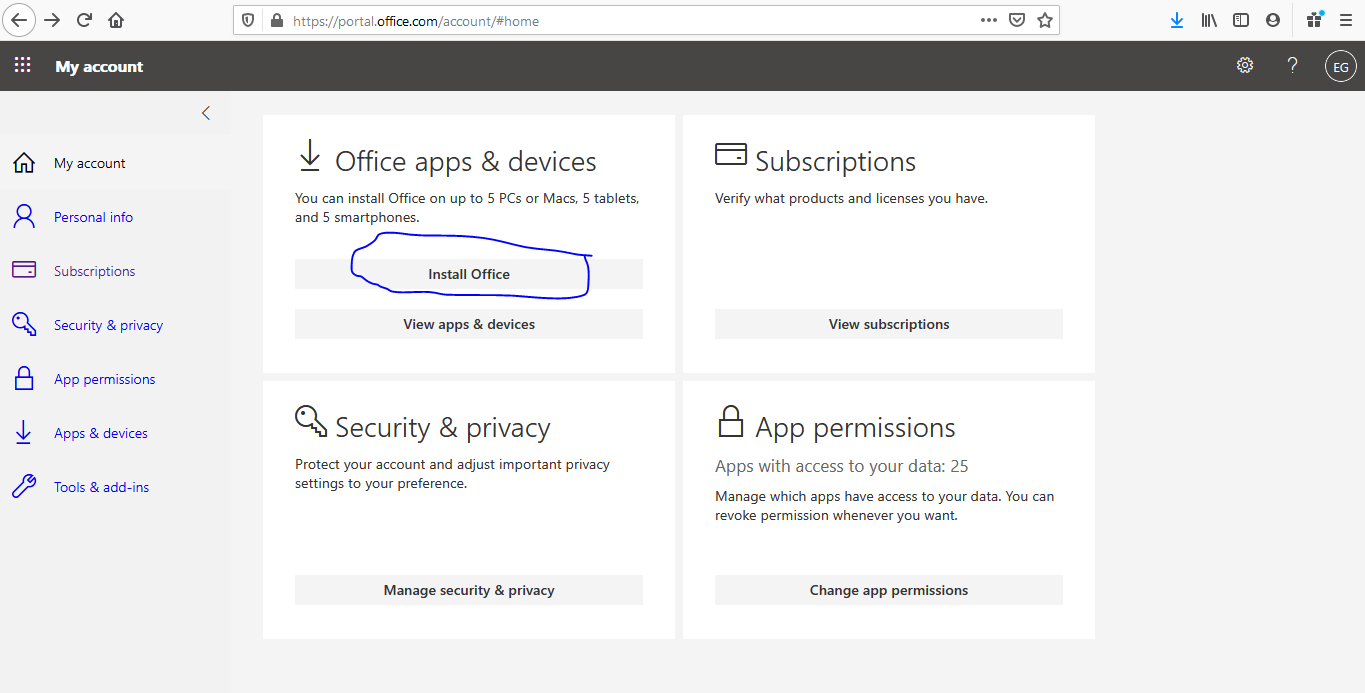Select My account in navigation

coord(90,163)
